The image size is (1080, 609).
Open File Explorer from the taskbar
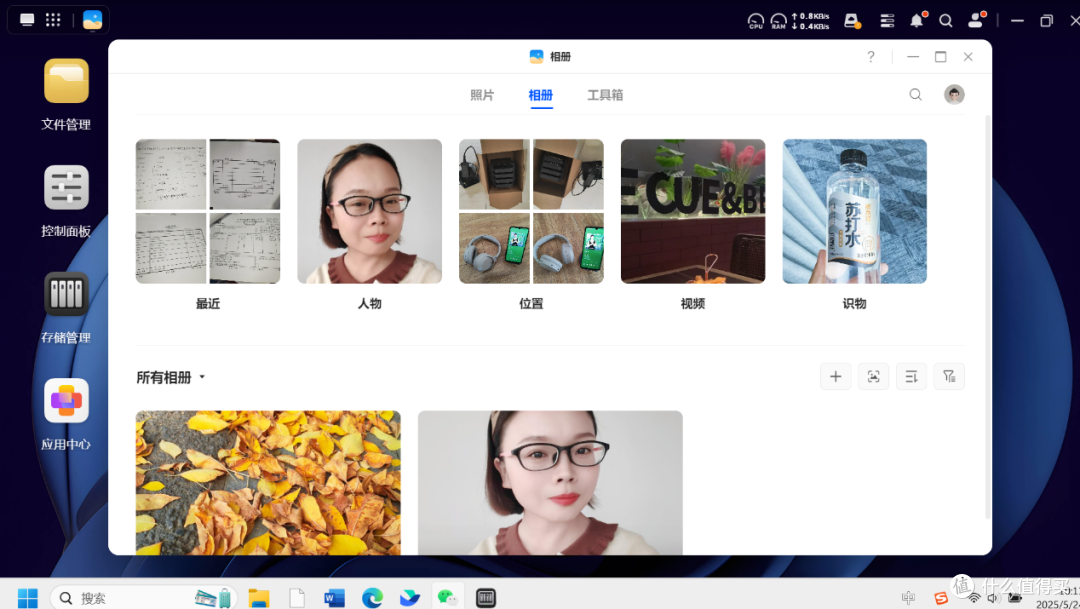coord(259,597)
